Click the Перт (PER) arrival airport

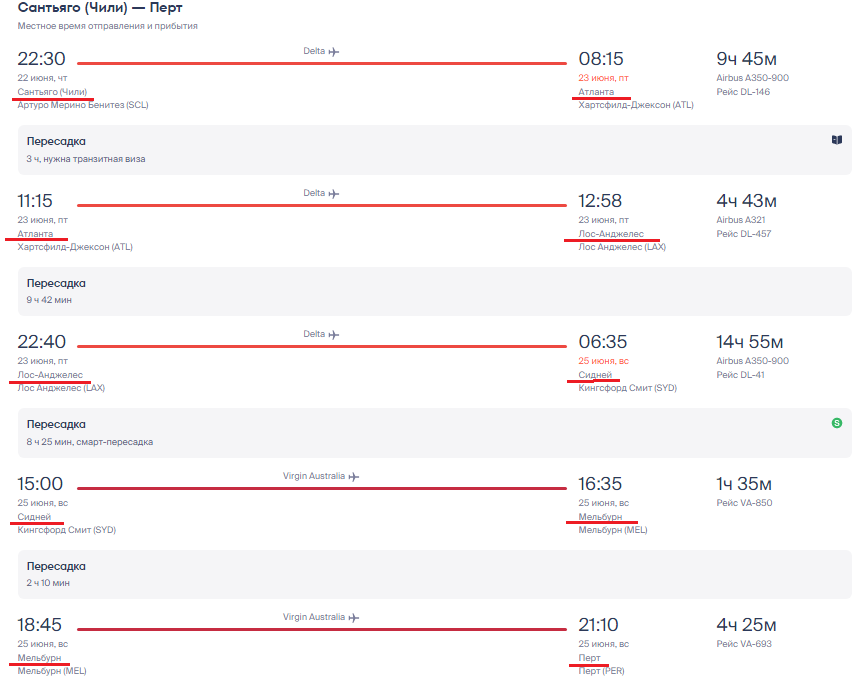(x=601, y=671)
